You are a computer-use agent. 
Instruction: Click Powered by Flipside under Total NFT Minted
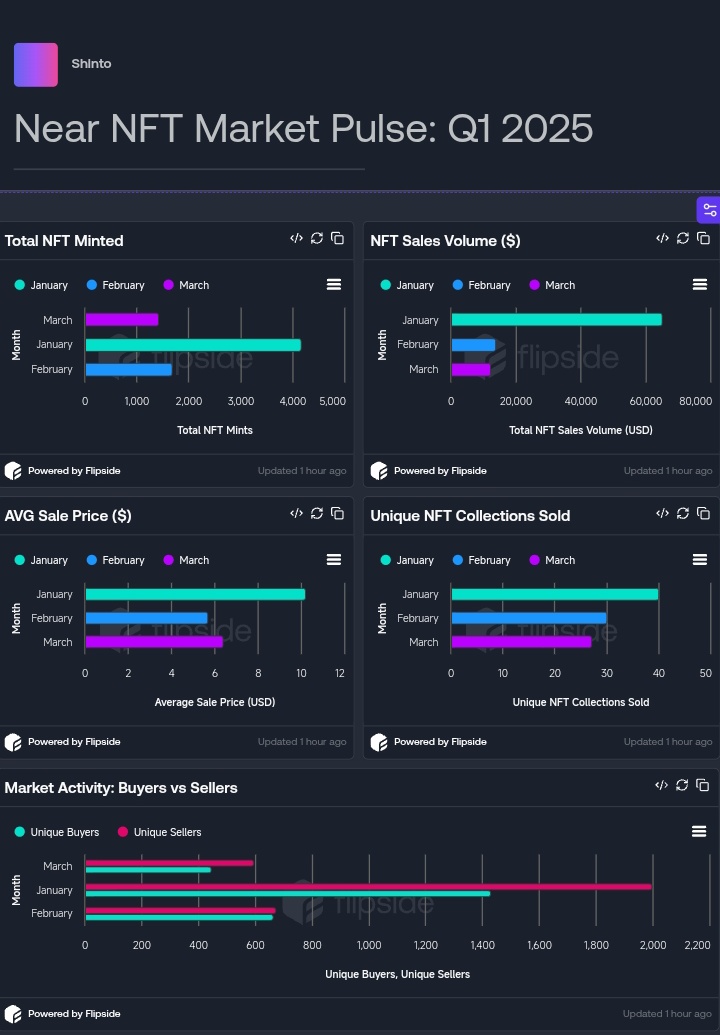pos(63,471)
